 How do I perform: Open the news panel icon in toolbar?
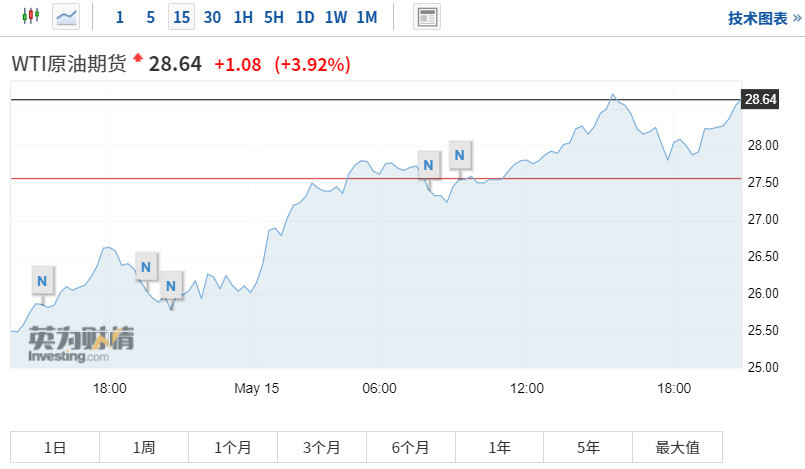(427, 17)
